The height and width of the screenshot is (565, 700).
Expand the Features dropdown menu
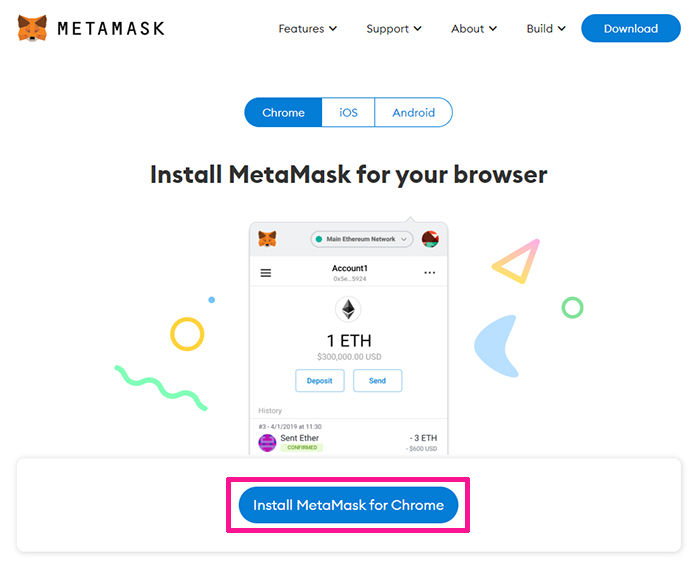point(308,29)
